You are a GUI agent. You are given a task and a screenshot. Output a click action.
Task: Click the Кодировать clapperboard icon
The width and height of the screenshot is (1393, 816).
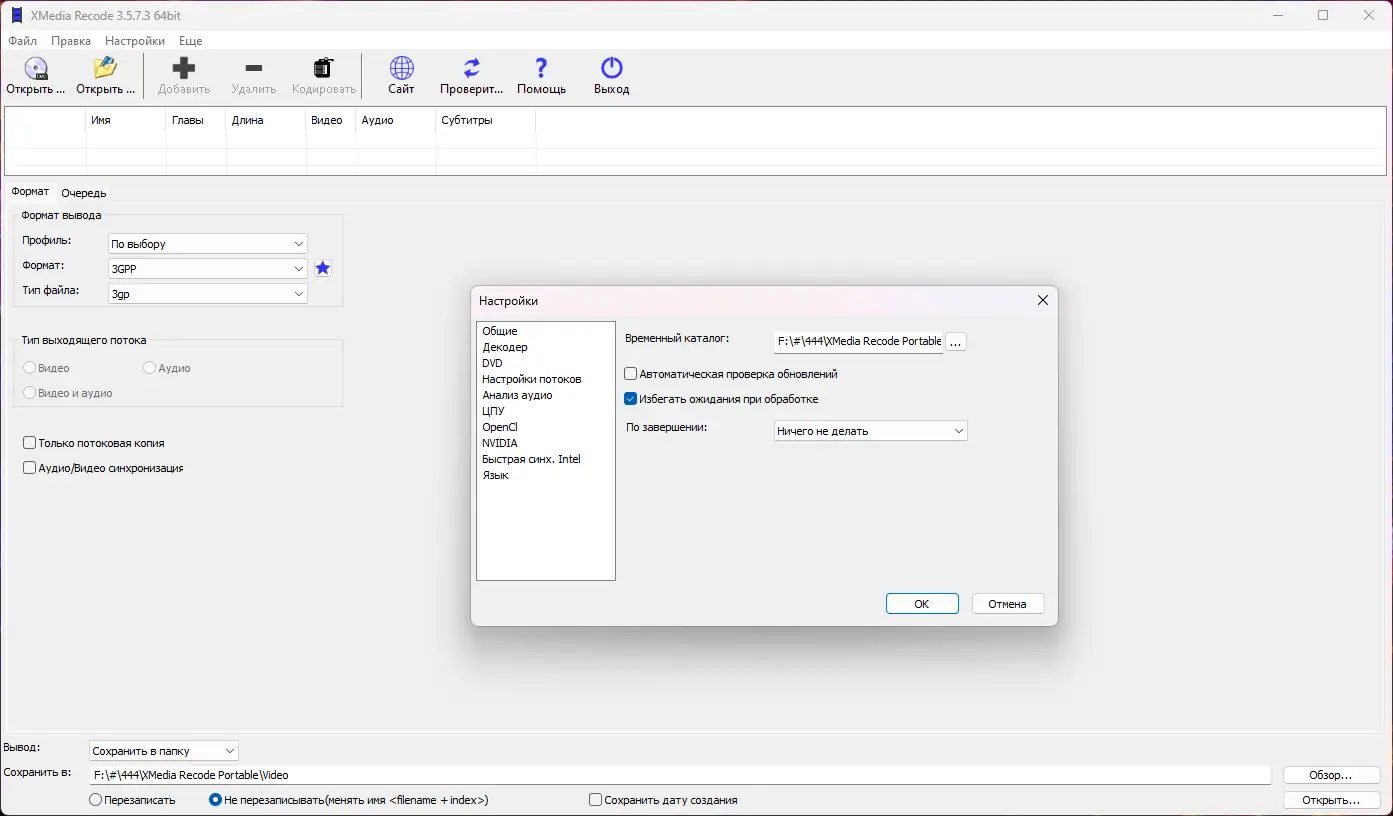coord(323,69)
